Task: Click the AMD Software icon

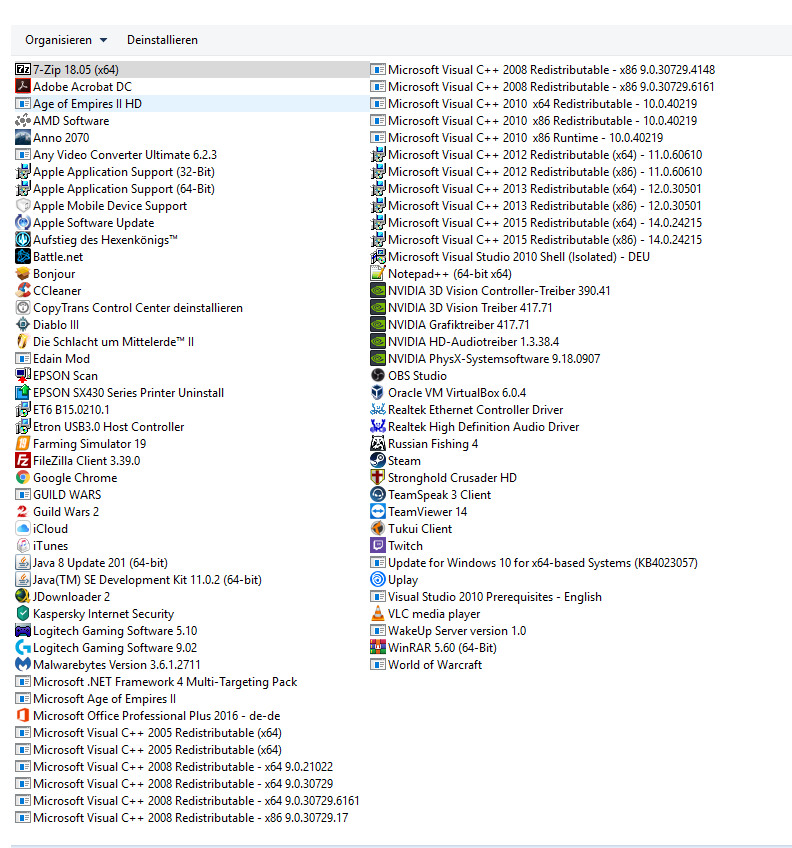Action: point(23,121)
